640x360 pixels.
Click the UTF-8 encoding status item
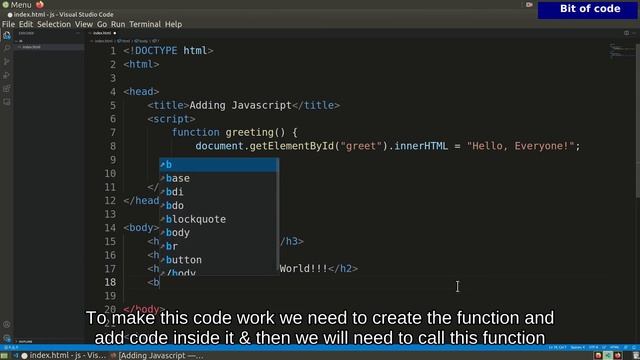(x=593, y=347)
